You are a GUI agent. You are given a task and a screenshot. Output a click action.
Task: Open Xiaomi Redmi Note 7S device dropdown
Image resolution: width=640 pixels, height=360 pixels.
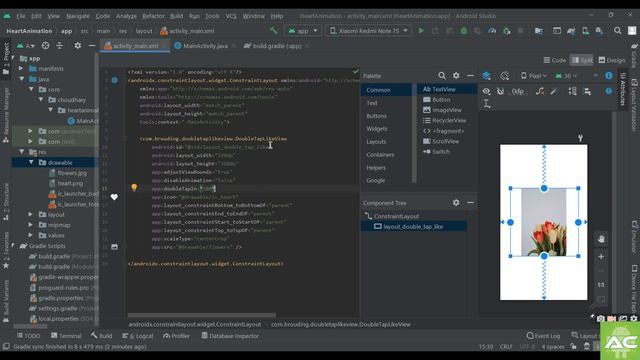tap(369, 31)
